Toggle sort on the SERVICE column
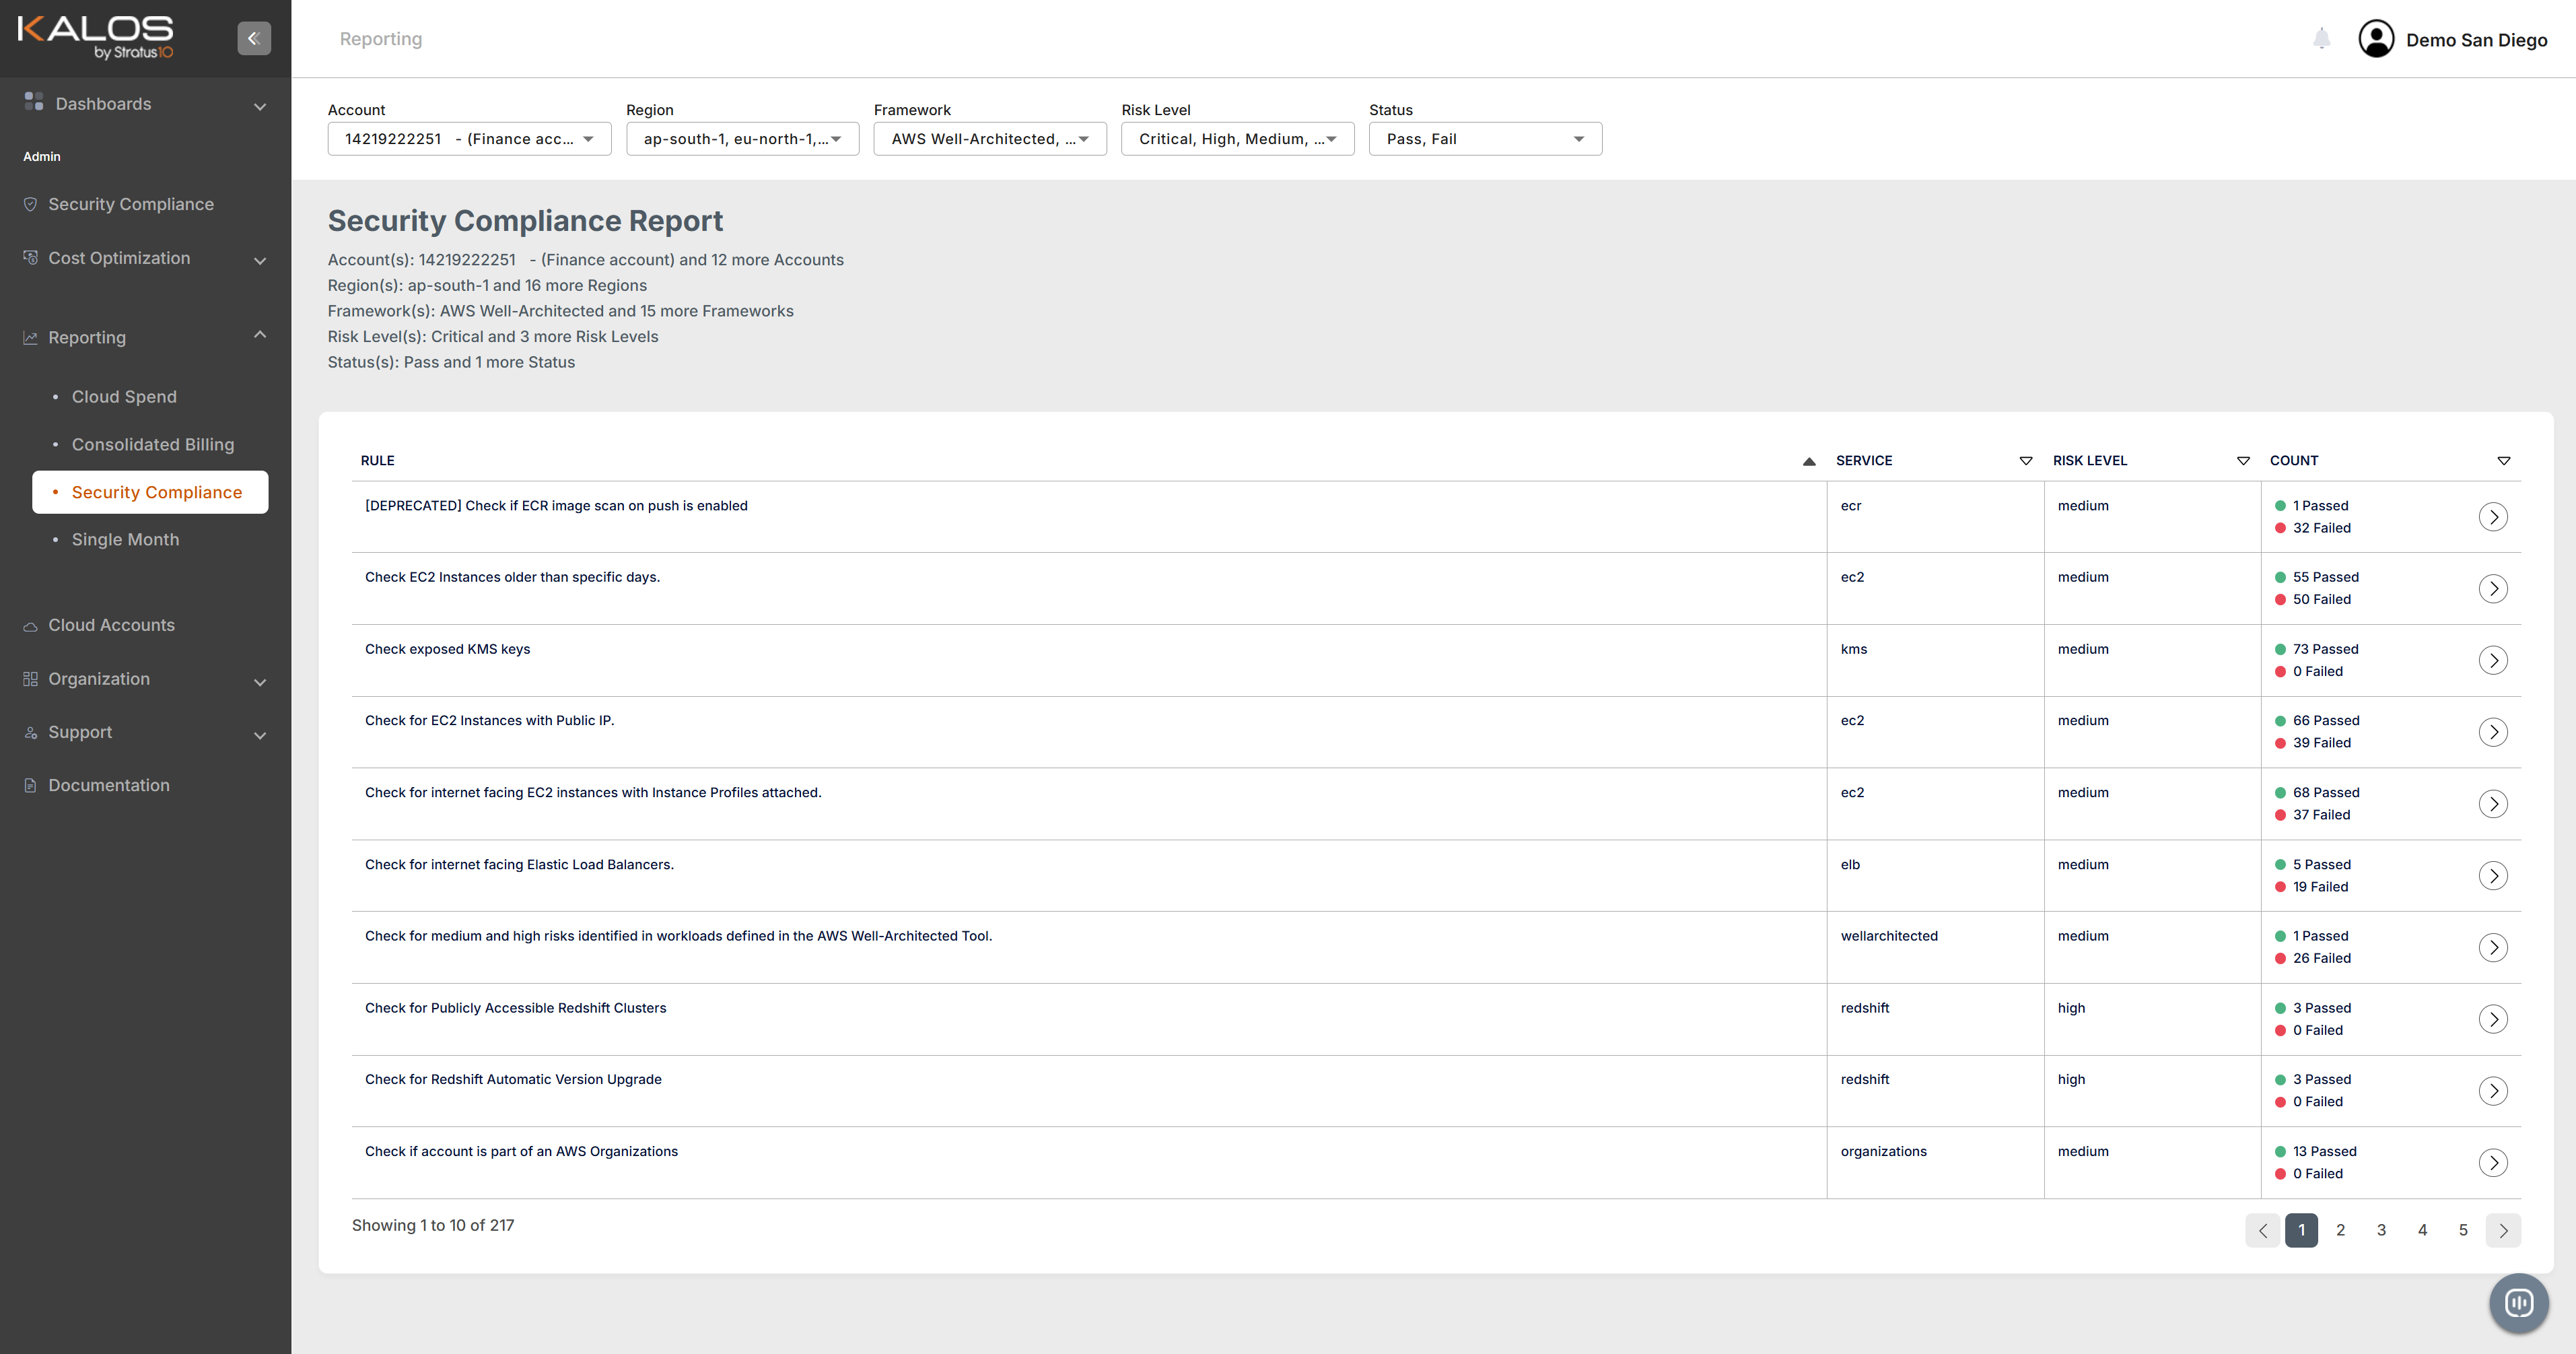2576x1354 pixels. click(2025, 461)
